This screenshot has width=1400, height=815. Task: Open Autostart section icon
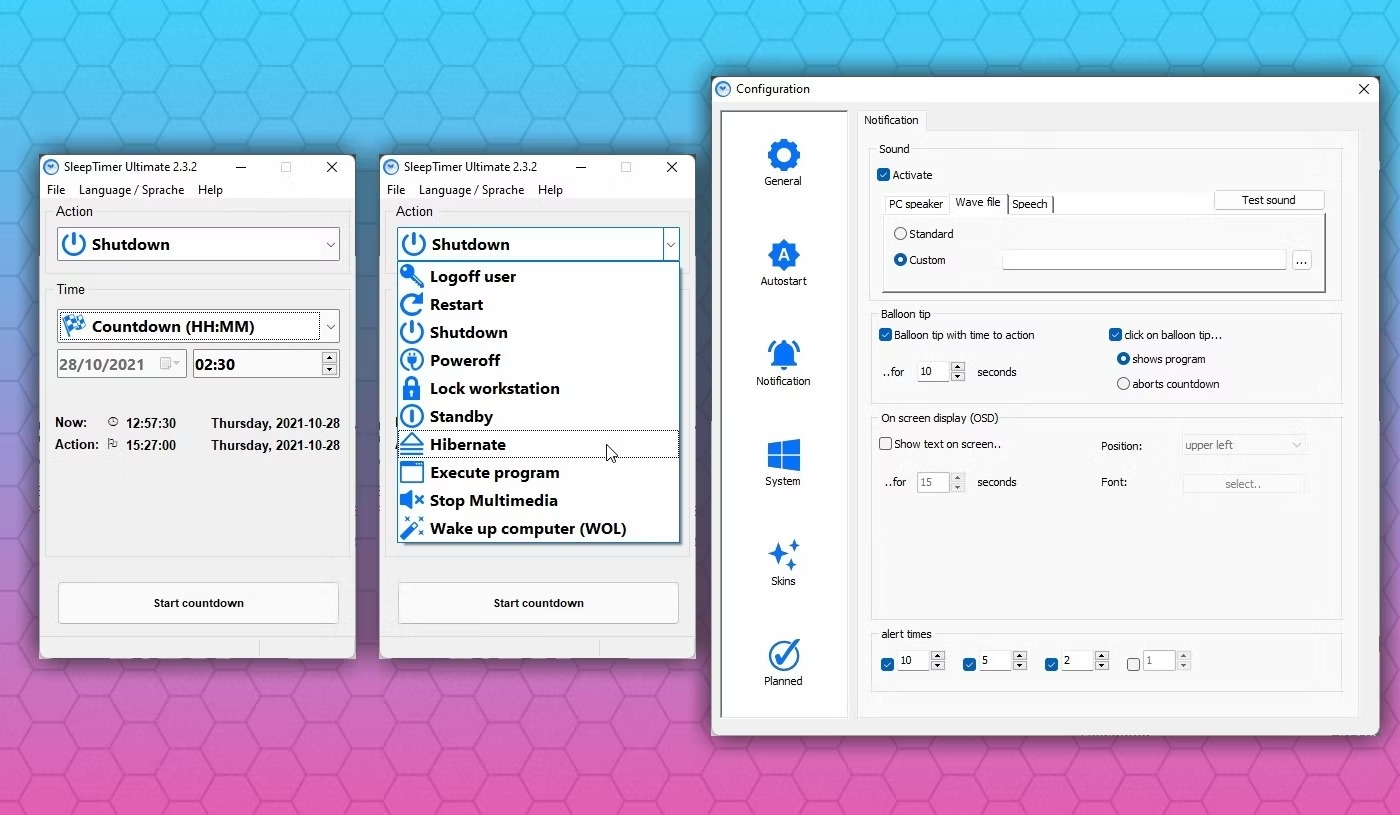click(x=783, y=255)
